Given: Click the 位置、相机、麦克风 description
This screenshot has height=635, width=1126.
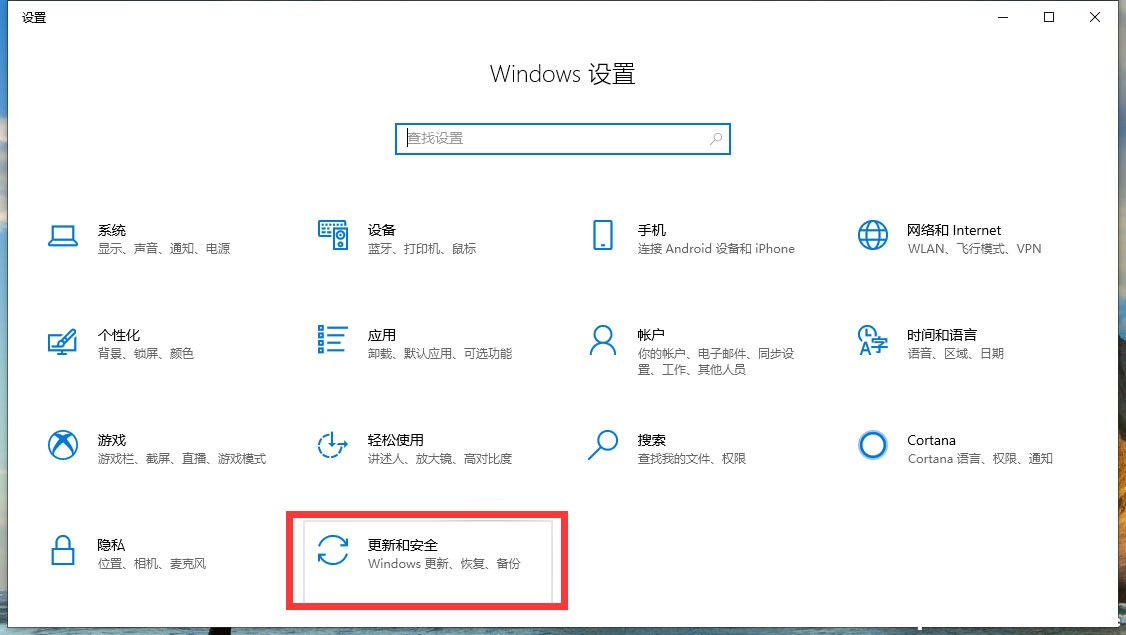Looking at the screenshot, I should point(152,563).
